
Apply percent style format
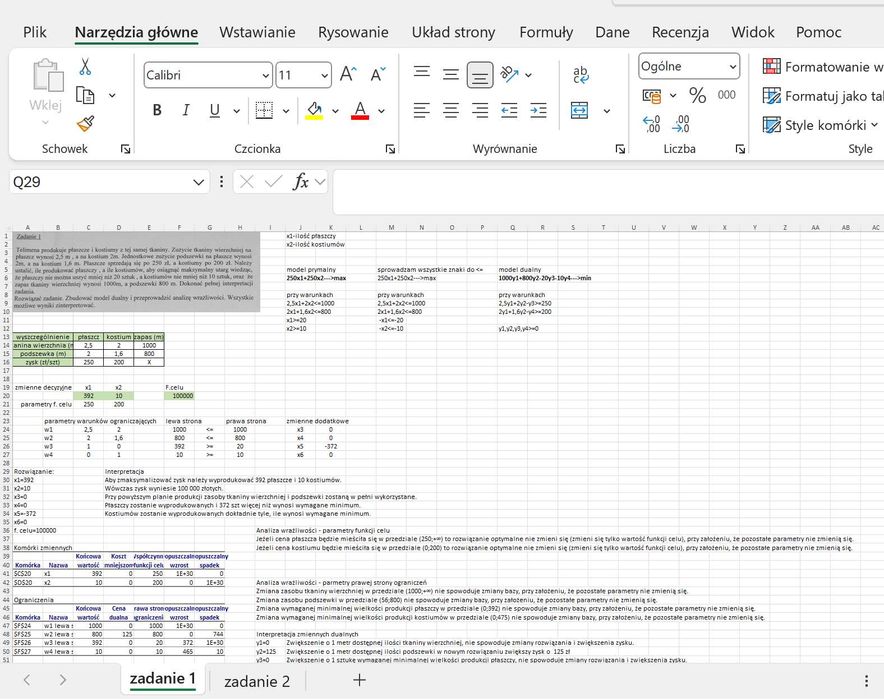(x=697, y=95)
